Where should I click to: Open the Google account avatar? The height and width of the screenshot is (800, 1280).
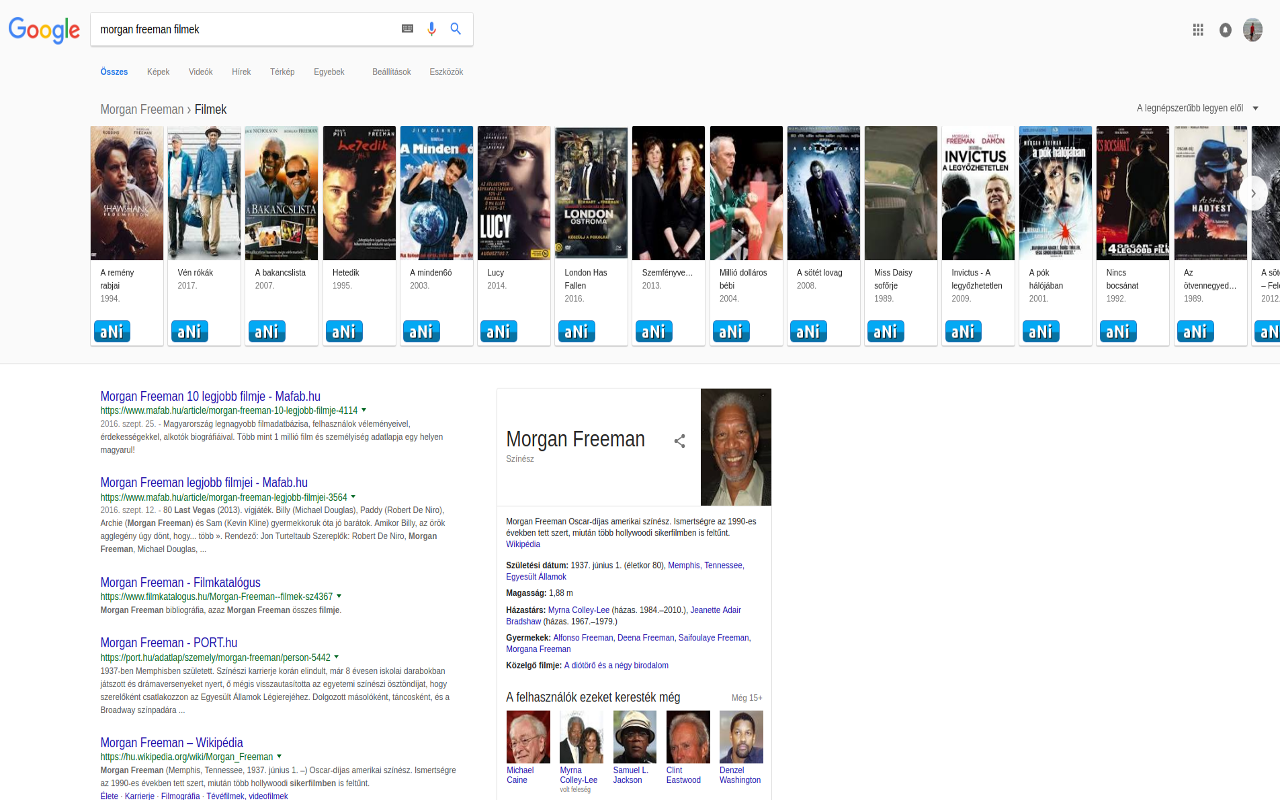tap(1253, 30)
